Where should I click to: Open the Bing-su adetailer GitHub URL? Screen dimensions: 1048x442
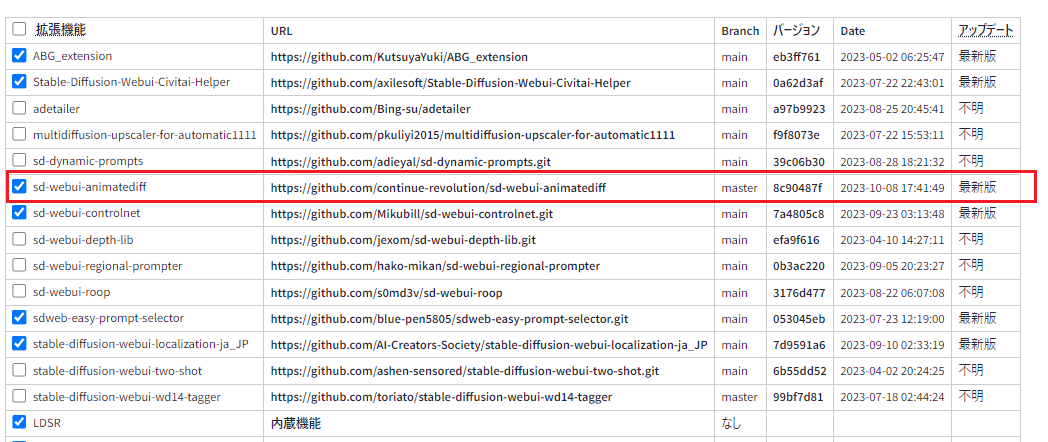point(370,109)
